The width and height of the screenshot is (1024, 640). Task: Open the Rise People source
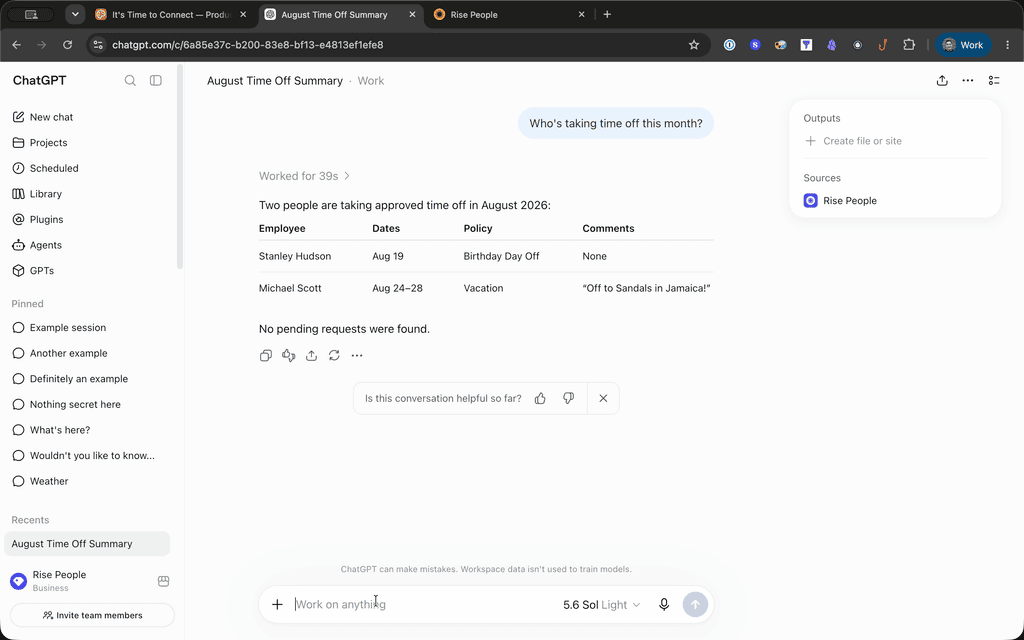(840, 200)
